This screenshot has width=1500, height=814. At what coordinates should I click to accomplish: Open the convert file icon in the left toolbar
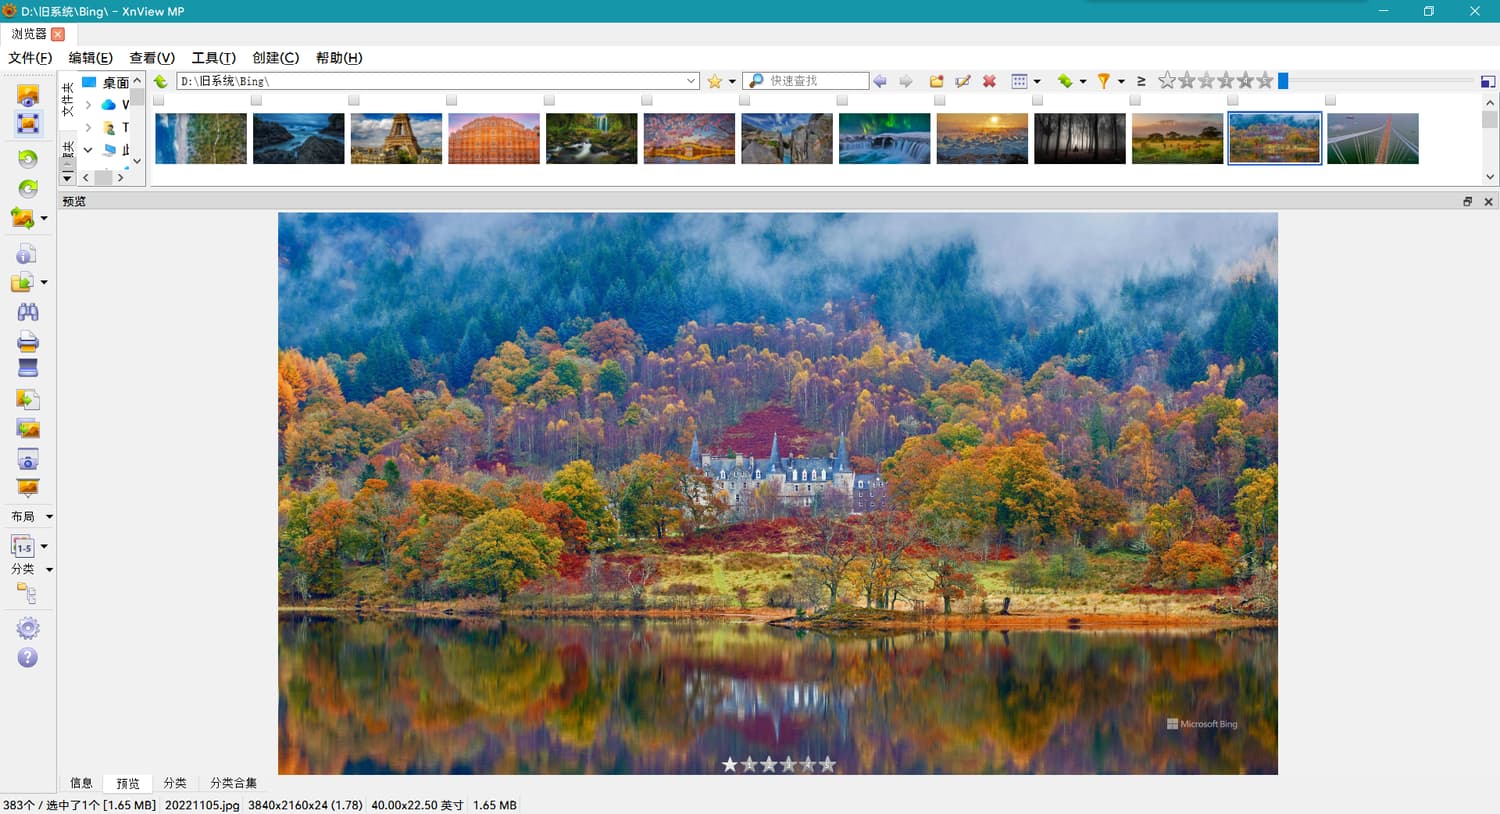pos(27,400)
